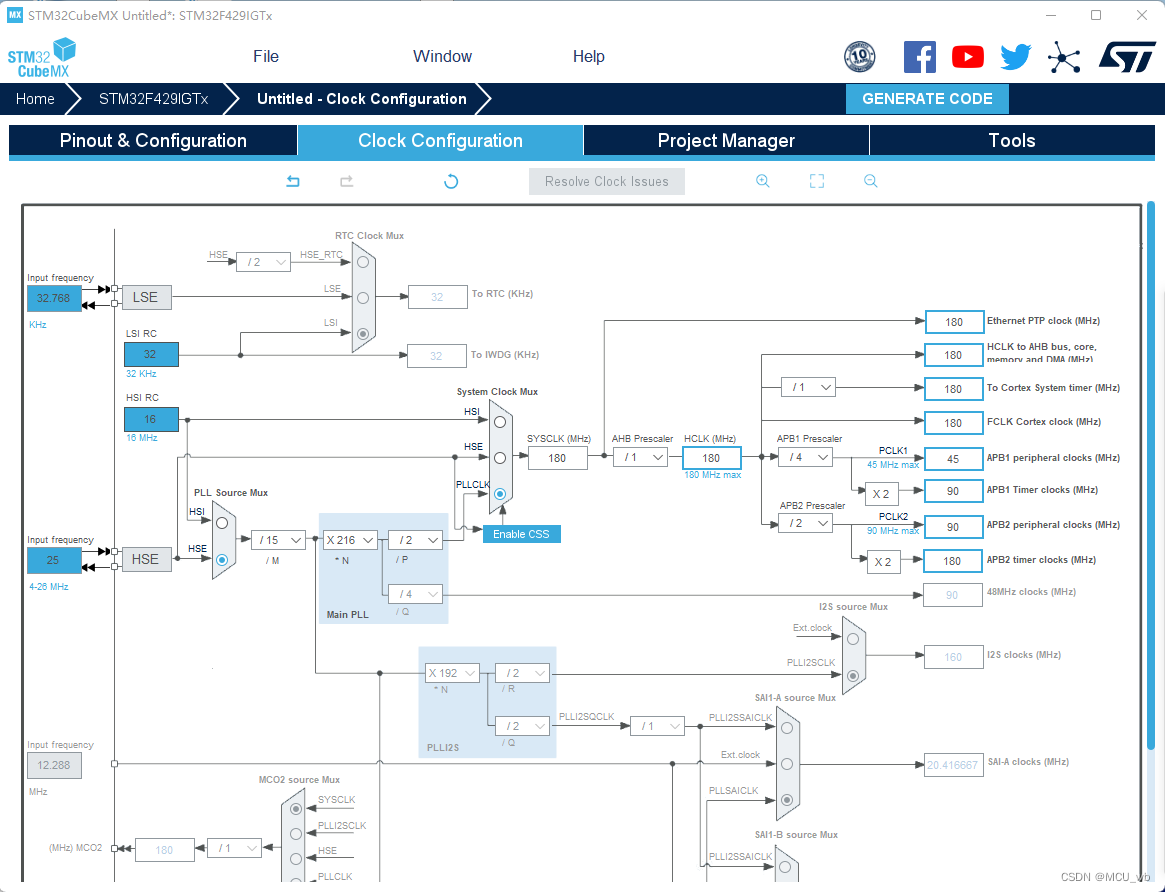Select SYSCLK in MCO2 source Mux
The width and height of the screenshot is (1165, 892).
[x=296, y=809]
